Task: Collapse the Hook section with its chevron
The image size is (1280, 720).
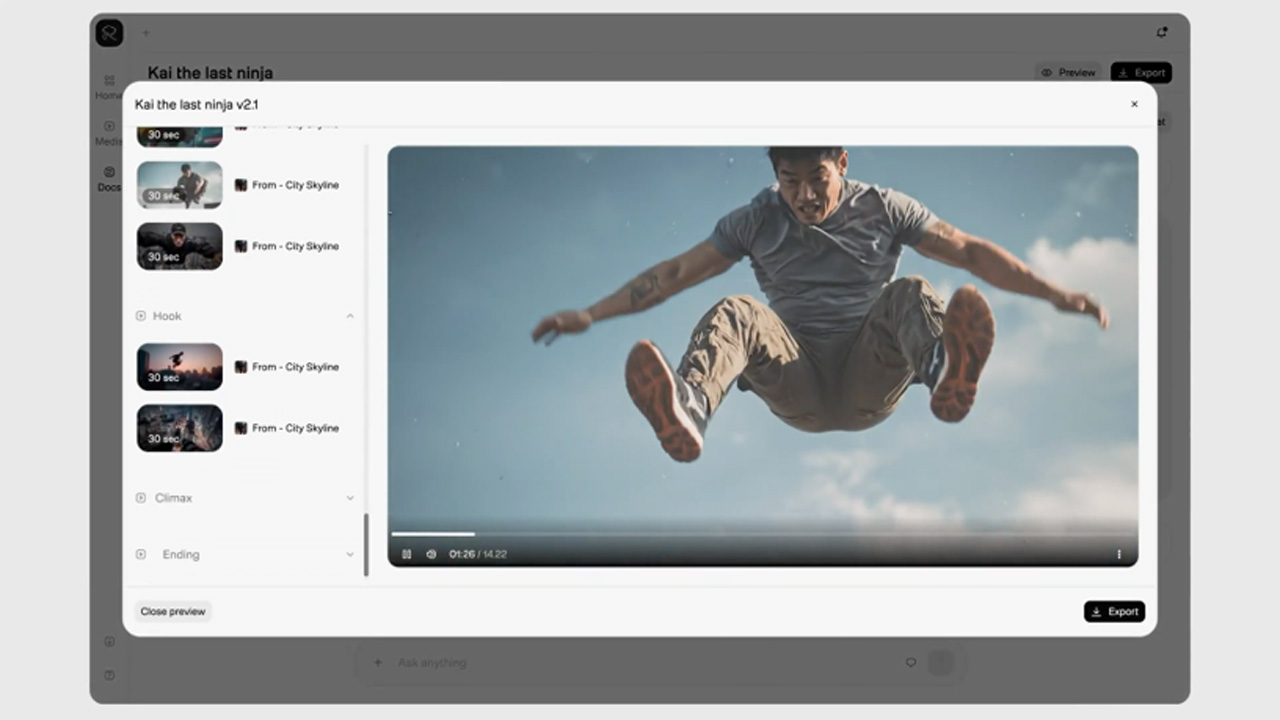Action: (350, 316)
